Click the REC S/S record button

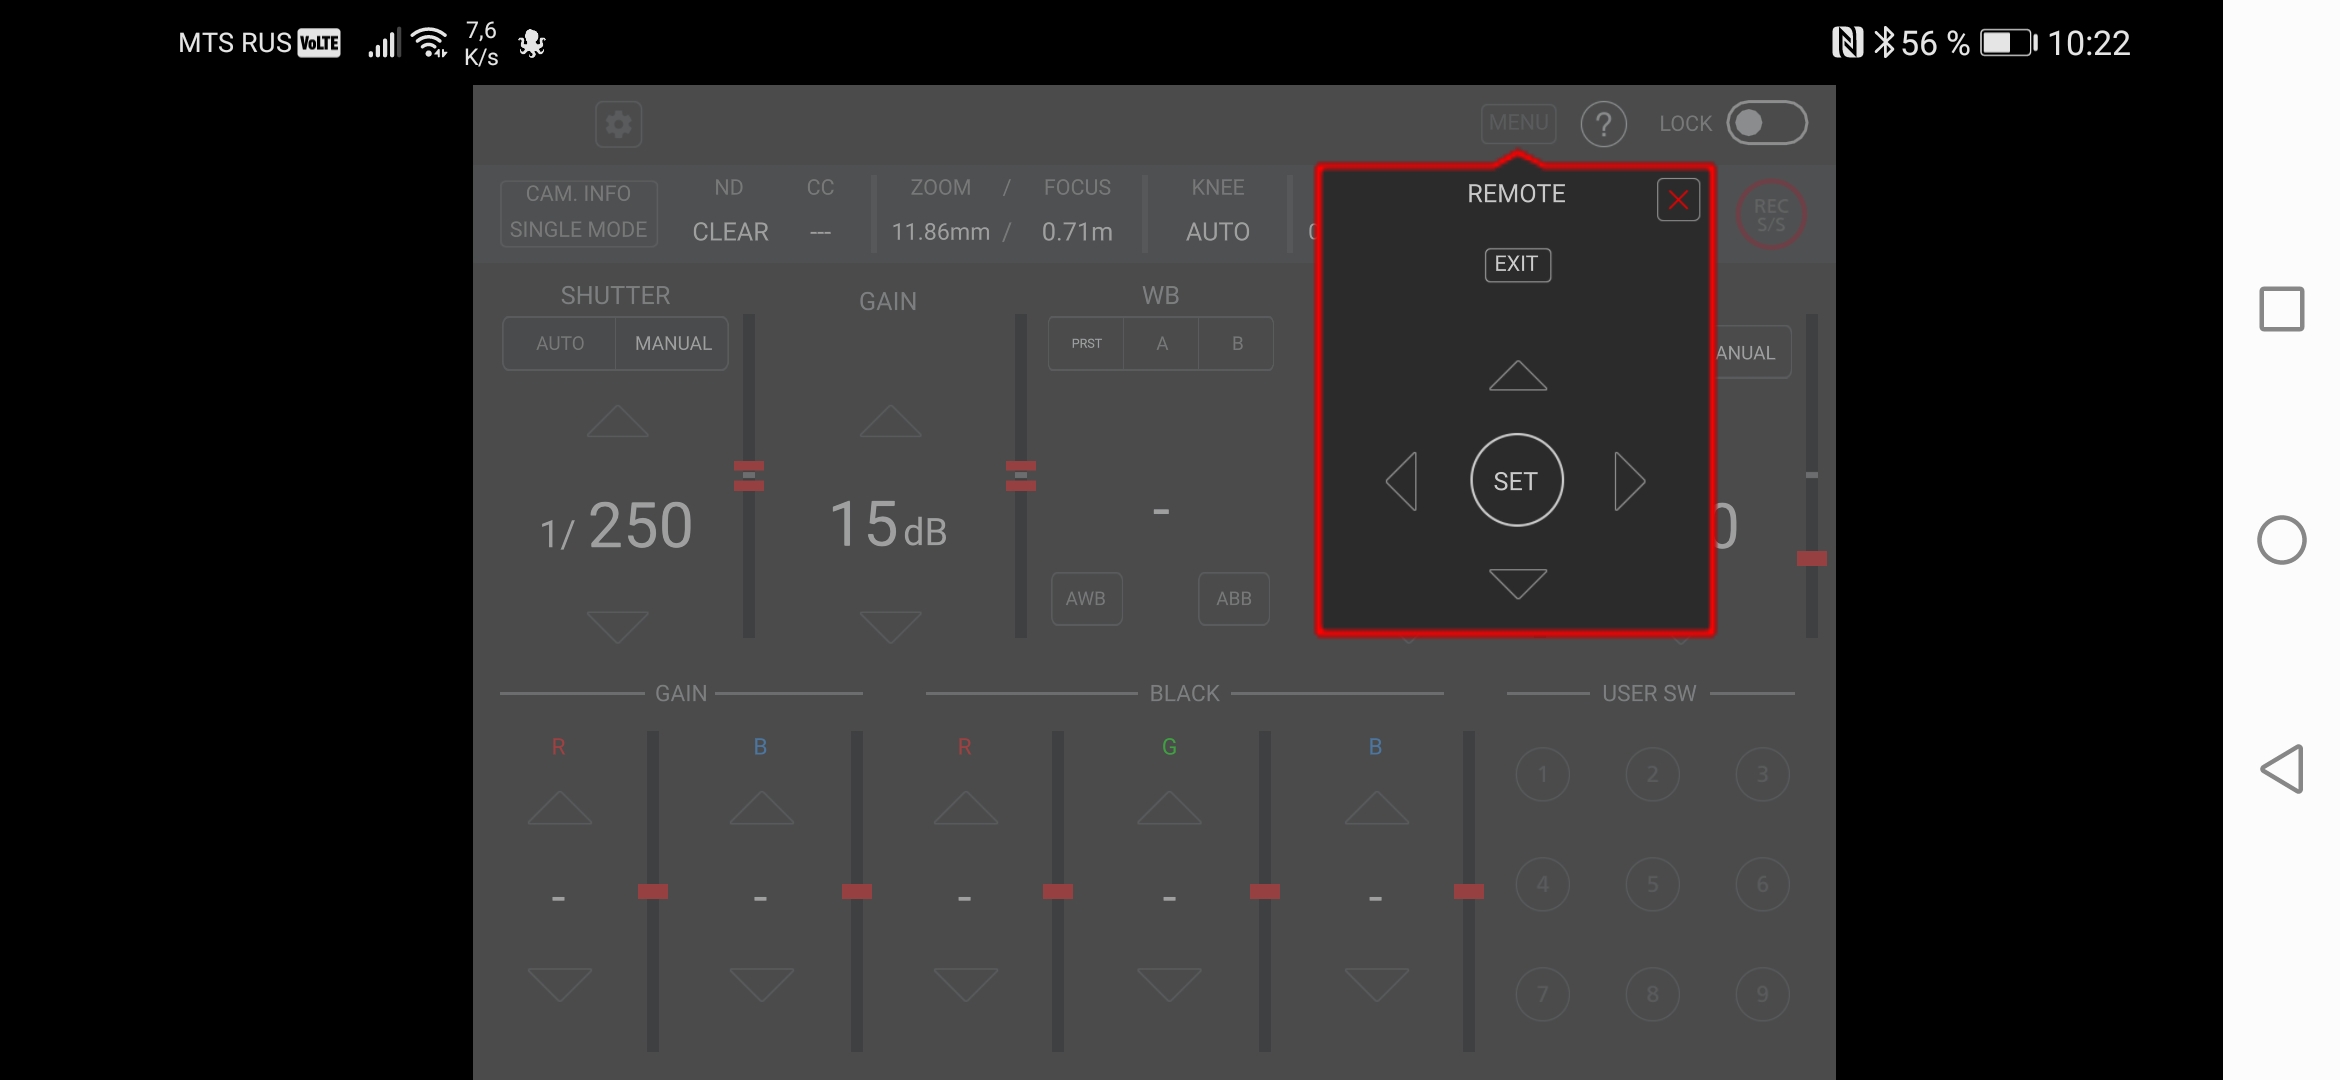[1770, 215]
